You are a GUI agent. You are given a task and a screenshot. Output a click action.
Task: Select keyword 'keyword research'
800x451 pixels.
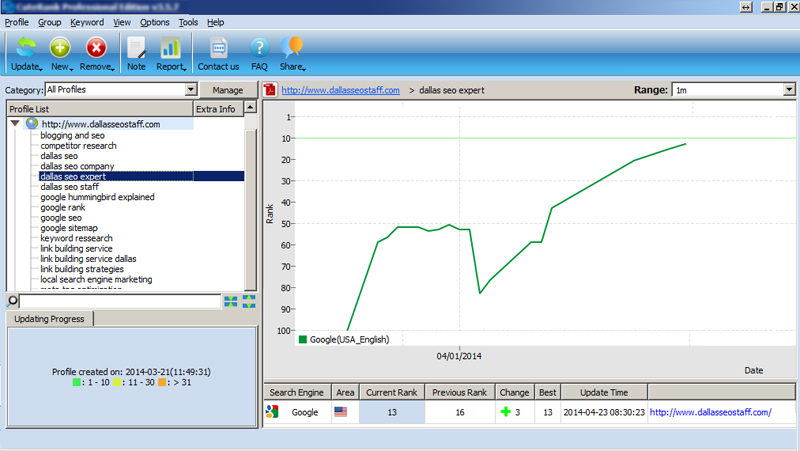(x=77, y=238)
